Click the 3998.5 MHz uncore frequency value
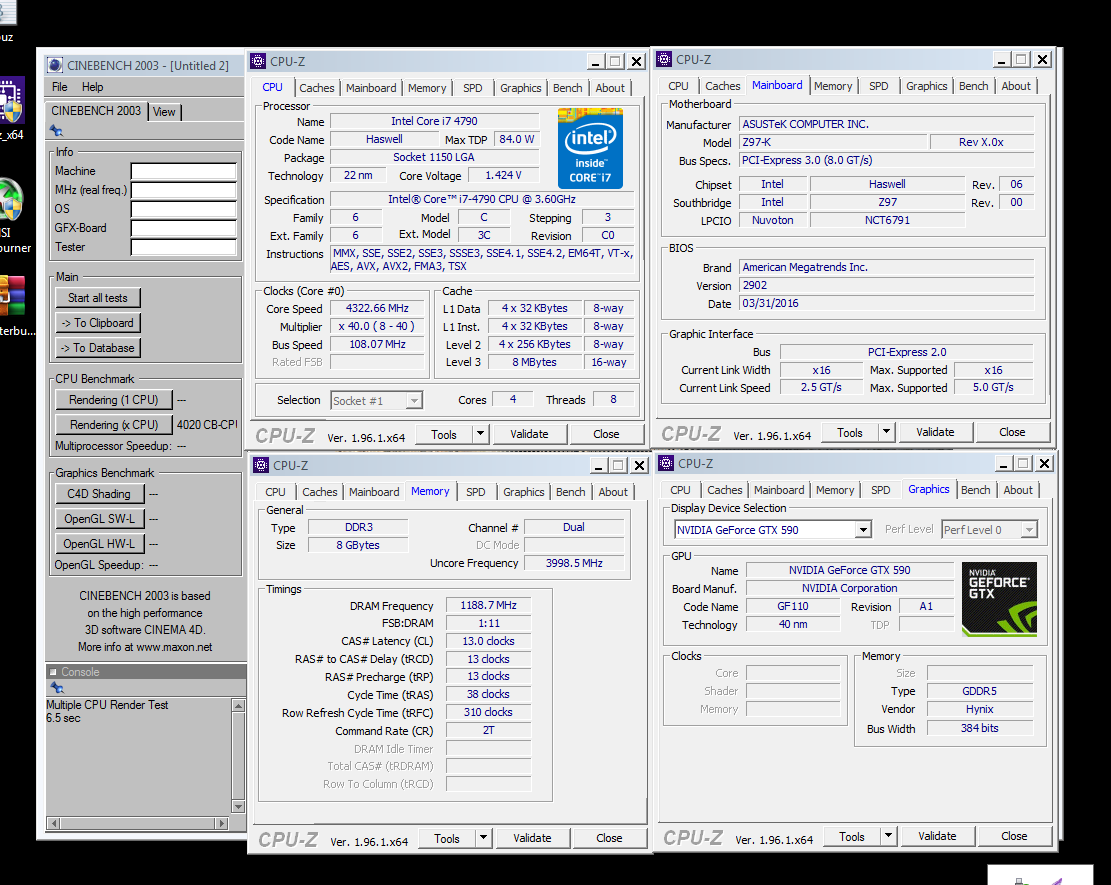Image resolution: width=1111 pixels, height=885 pixels. click(574, 563)
